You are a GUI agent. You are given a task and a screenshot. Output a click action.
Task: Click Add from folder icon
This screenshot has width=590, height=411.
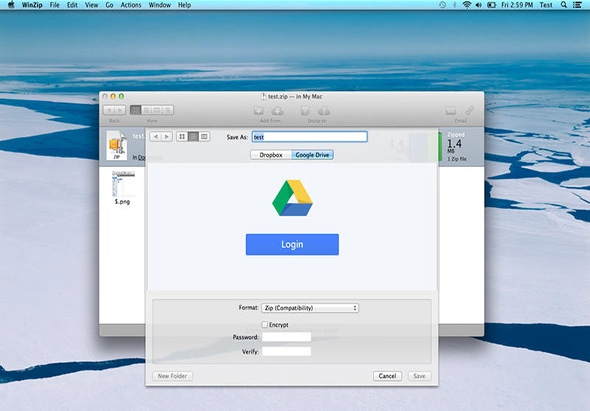(x=259, y=110)
